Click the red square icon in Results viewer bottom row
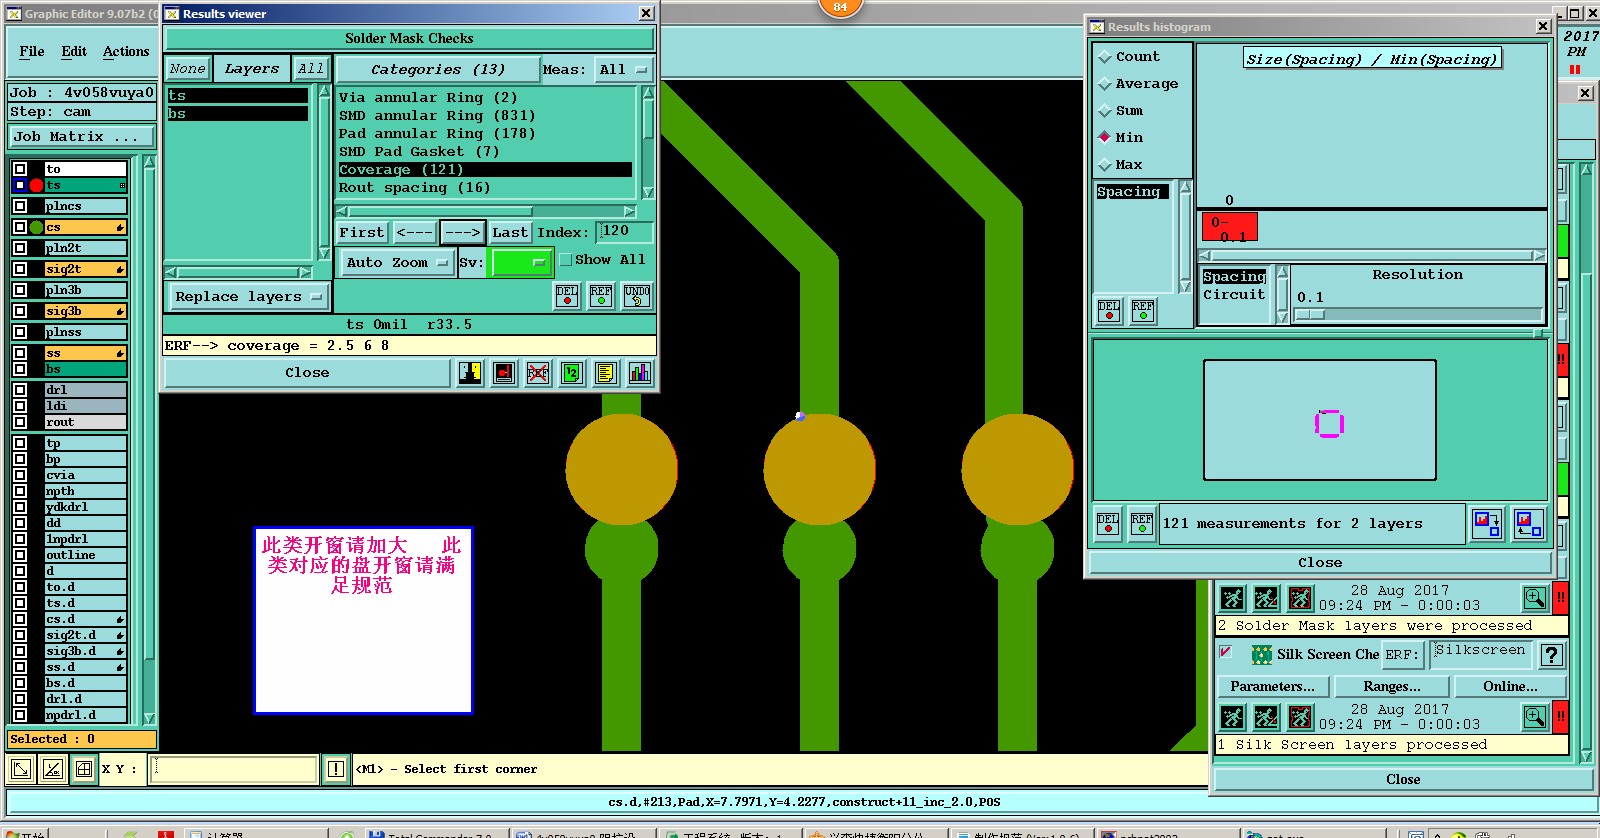 504,373
